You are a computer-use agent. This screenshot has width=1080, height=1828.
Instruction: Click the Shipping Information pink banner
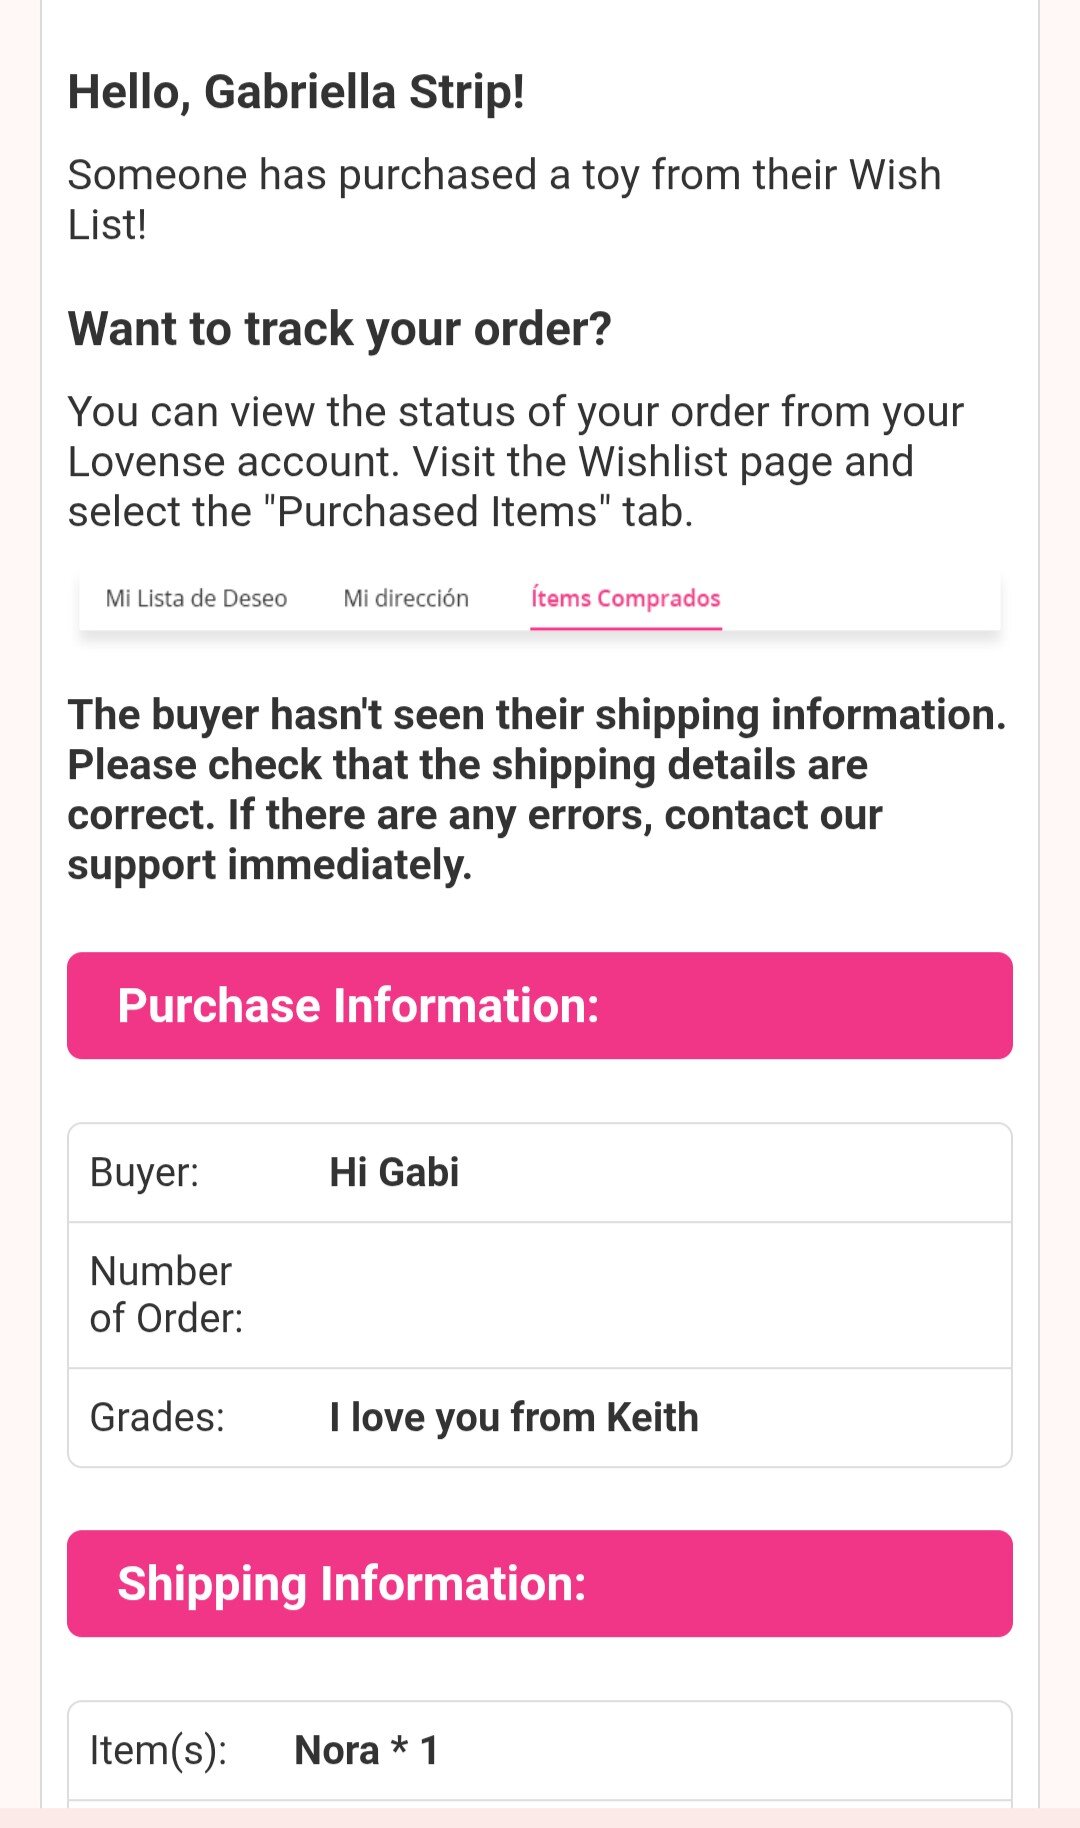540,1583
